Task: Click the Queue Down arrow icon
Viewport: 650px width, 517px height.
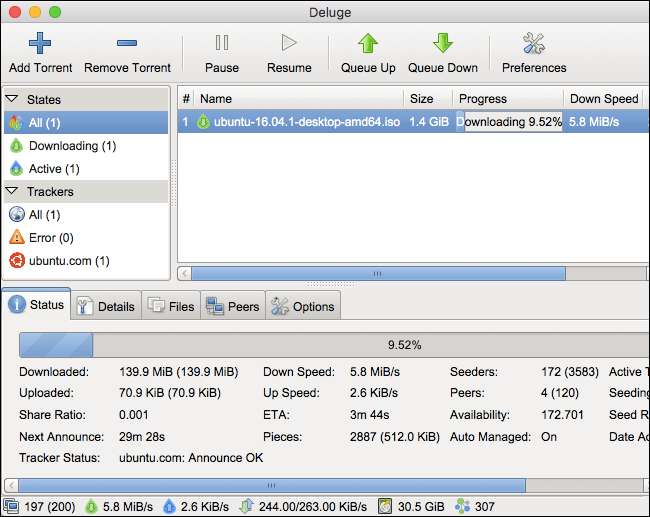Action: pos(442,44)
